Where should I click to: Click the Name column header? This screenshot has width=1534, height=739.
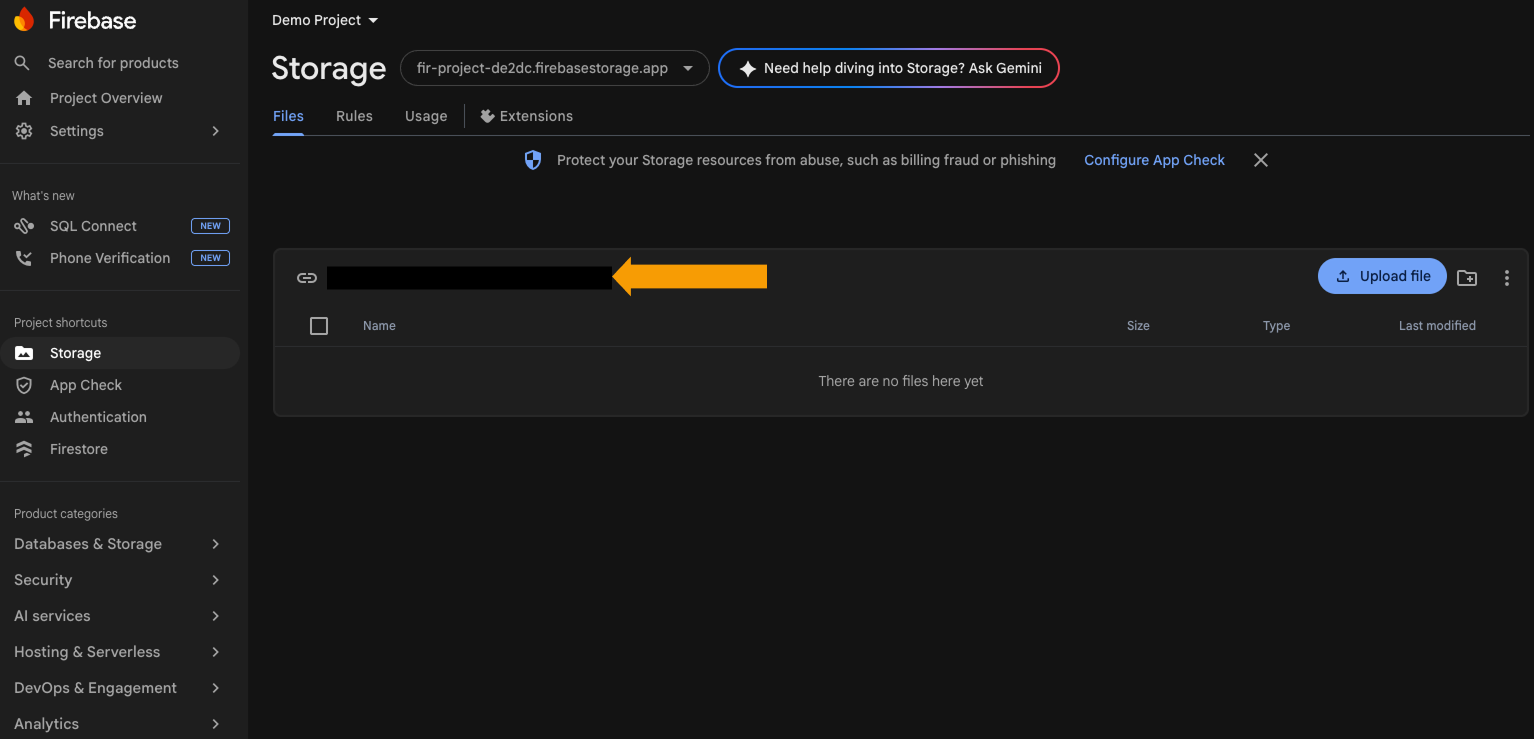379,326
